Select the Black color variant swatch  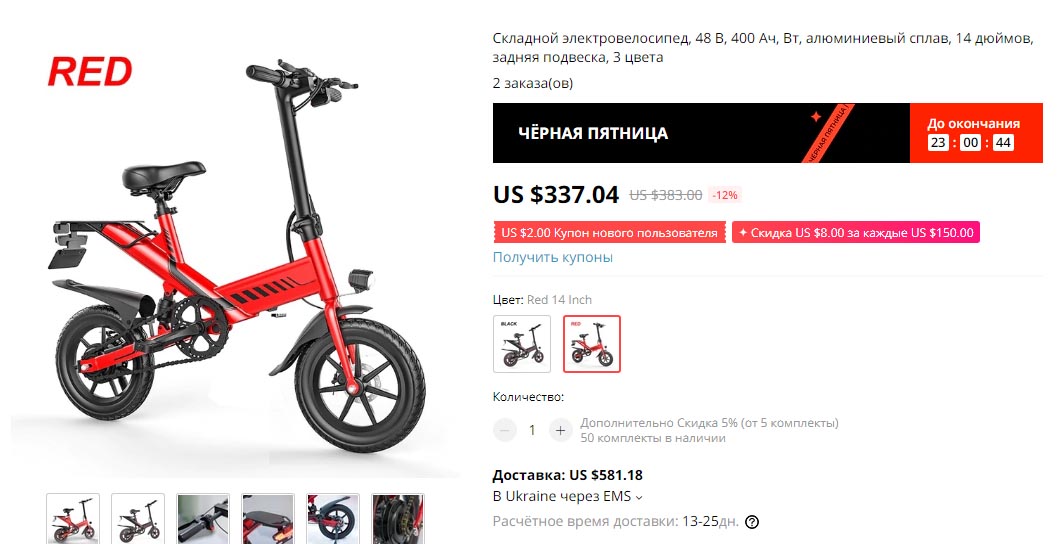pyautogui.click(x=522, y=344)
